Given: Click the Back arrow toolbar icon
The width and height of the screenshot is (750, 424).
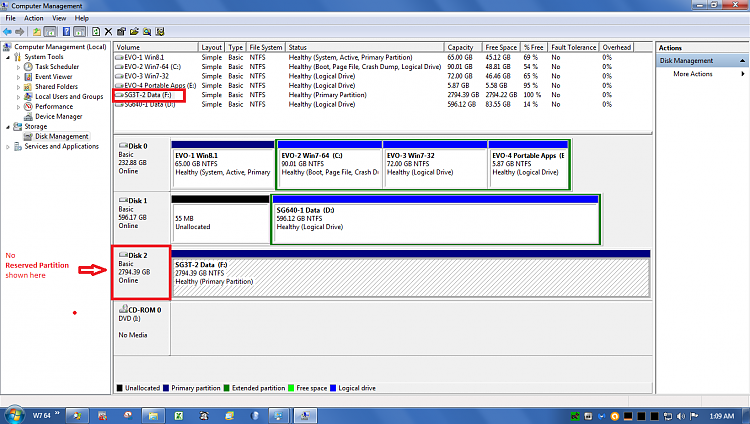Looking at the screenshot, I should coord(7,32).
